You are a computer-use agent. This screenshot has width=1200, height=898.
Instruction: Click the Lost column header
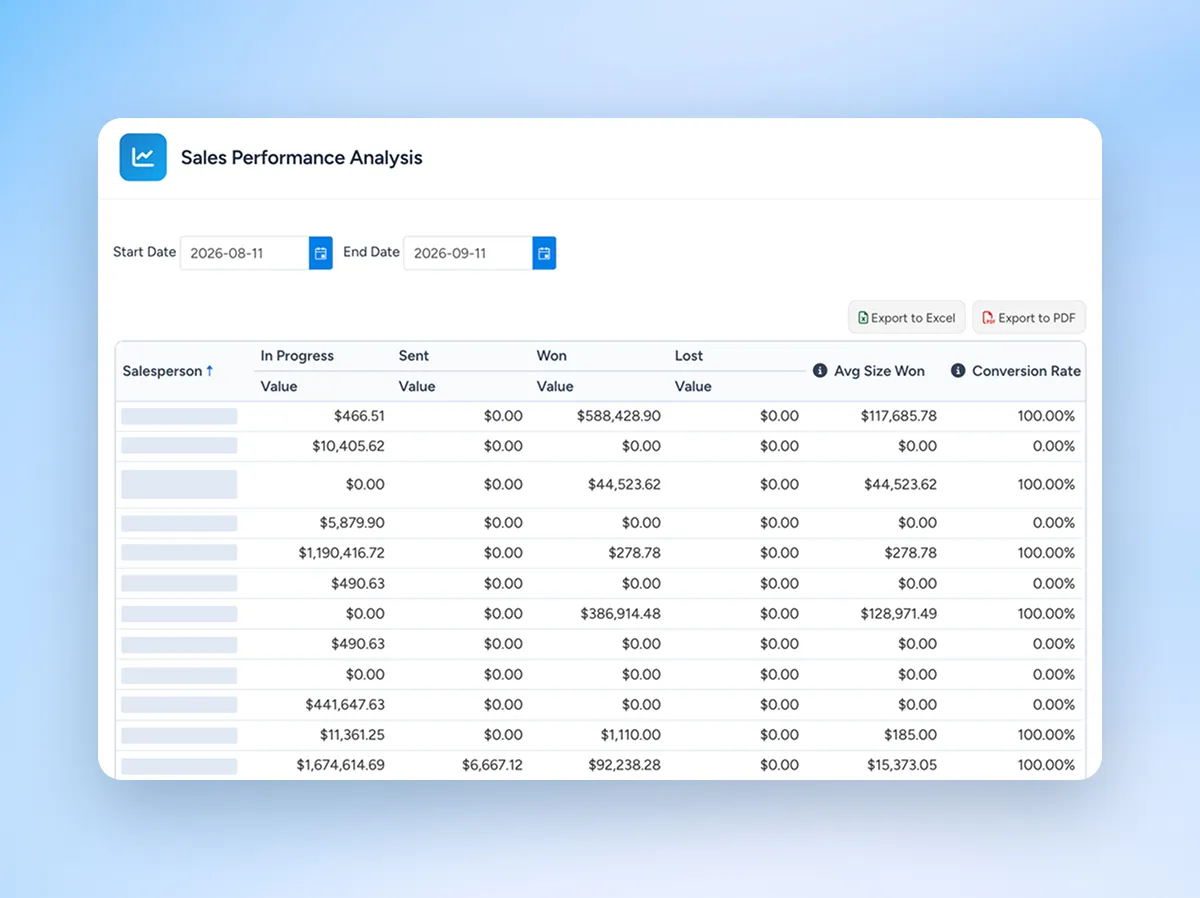click(689, 356)
